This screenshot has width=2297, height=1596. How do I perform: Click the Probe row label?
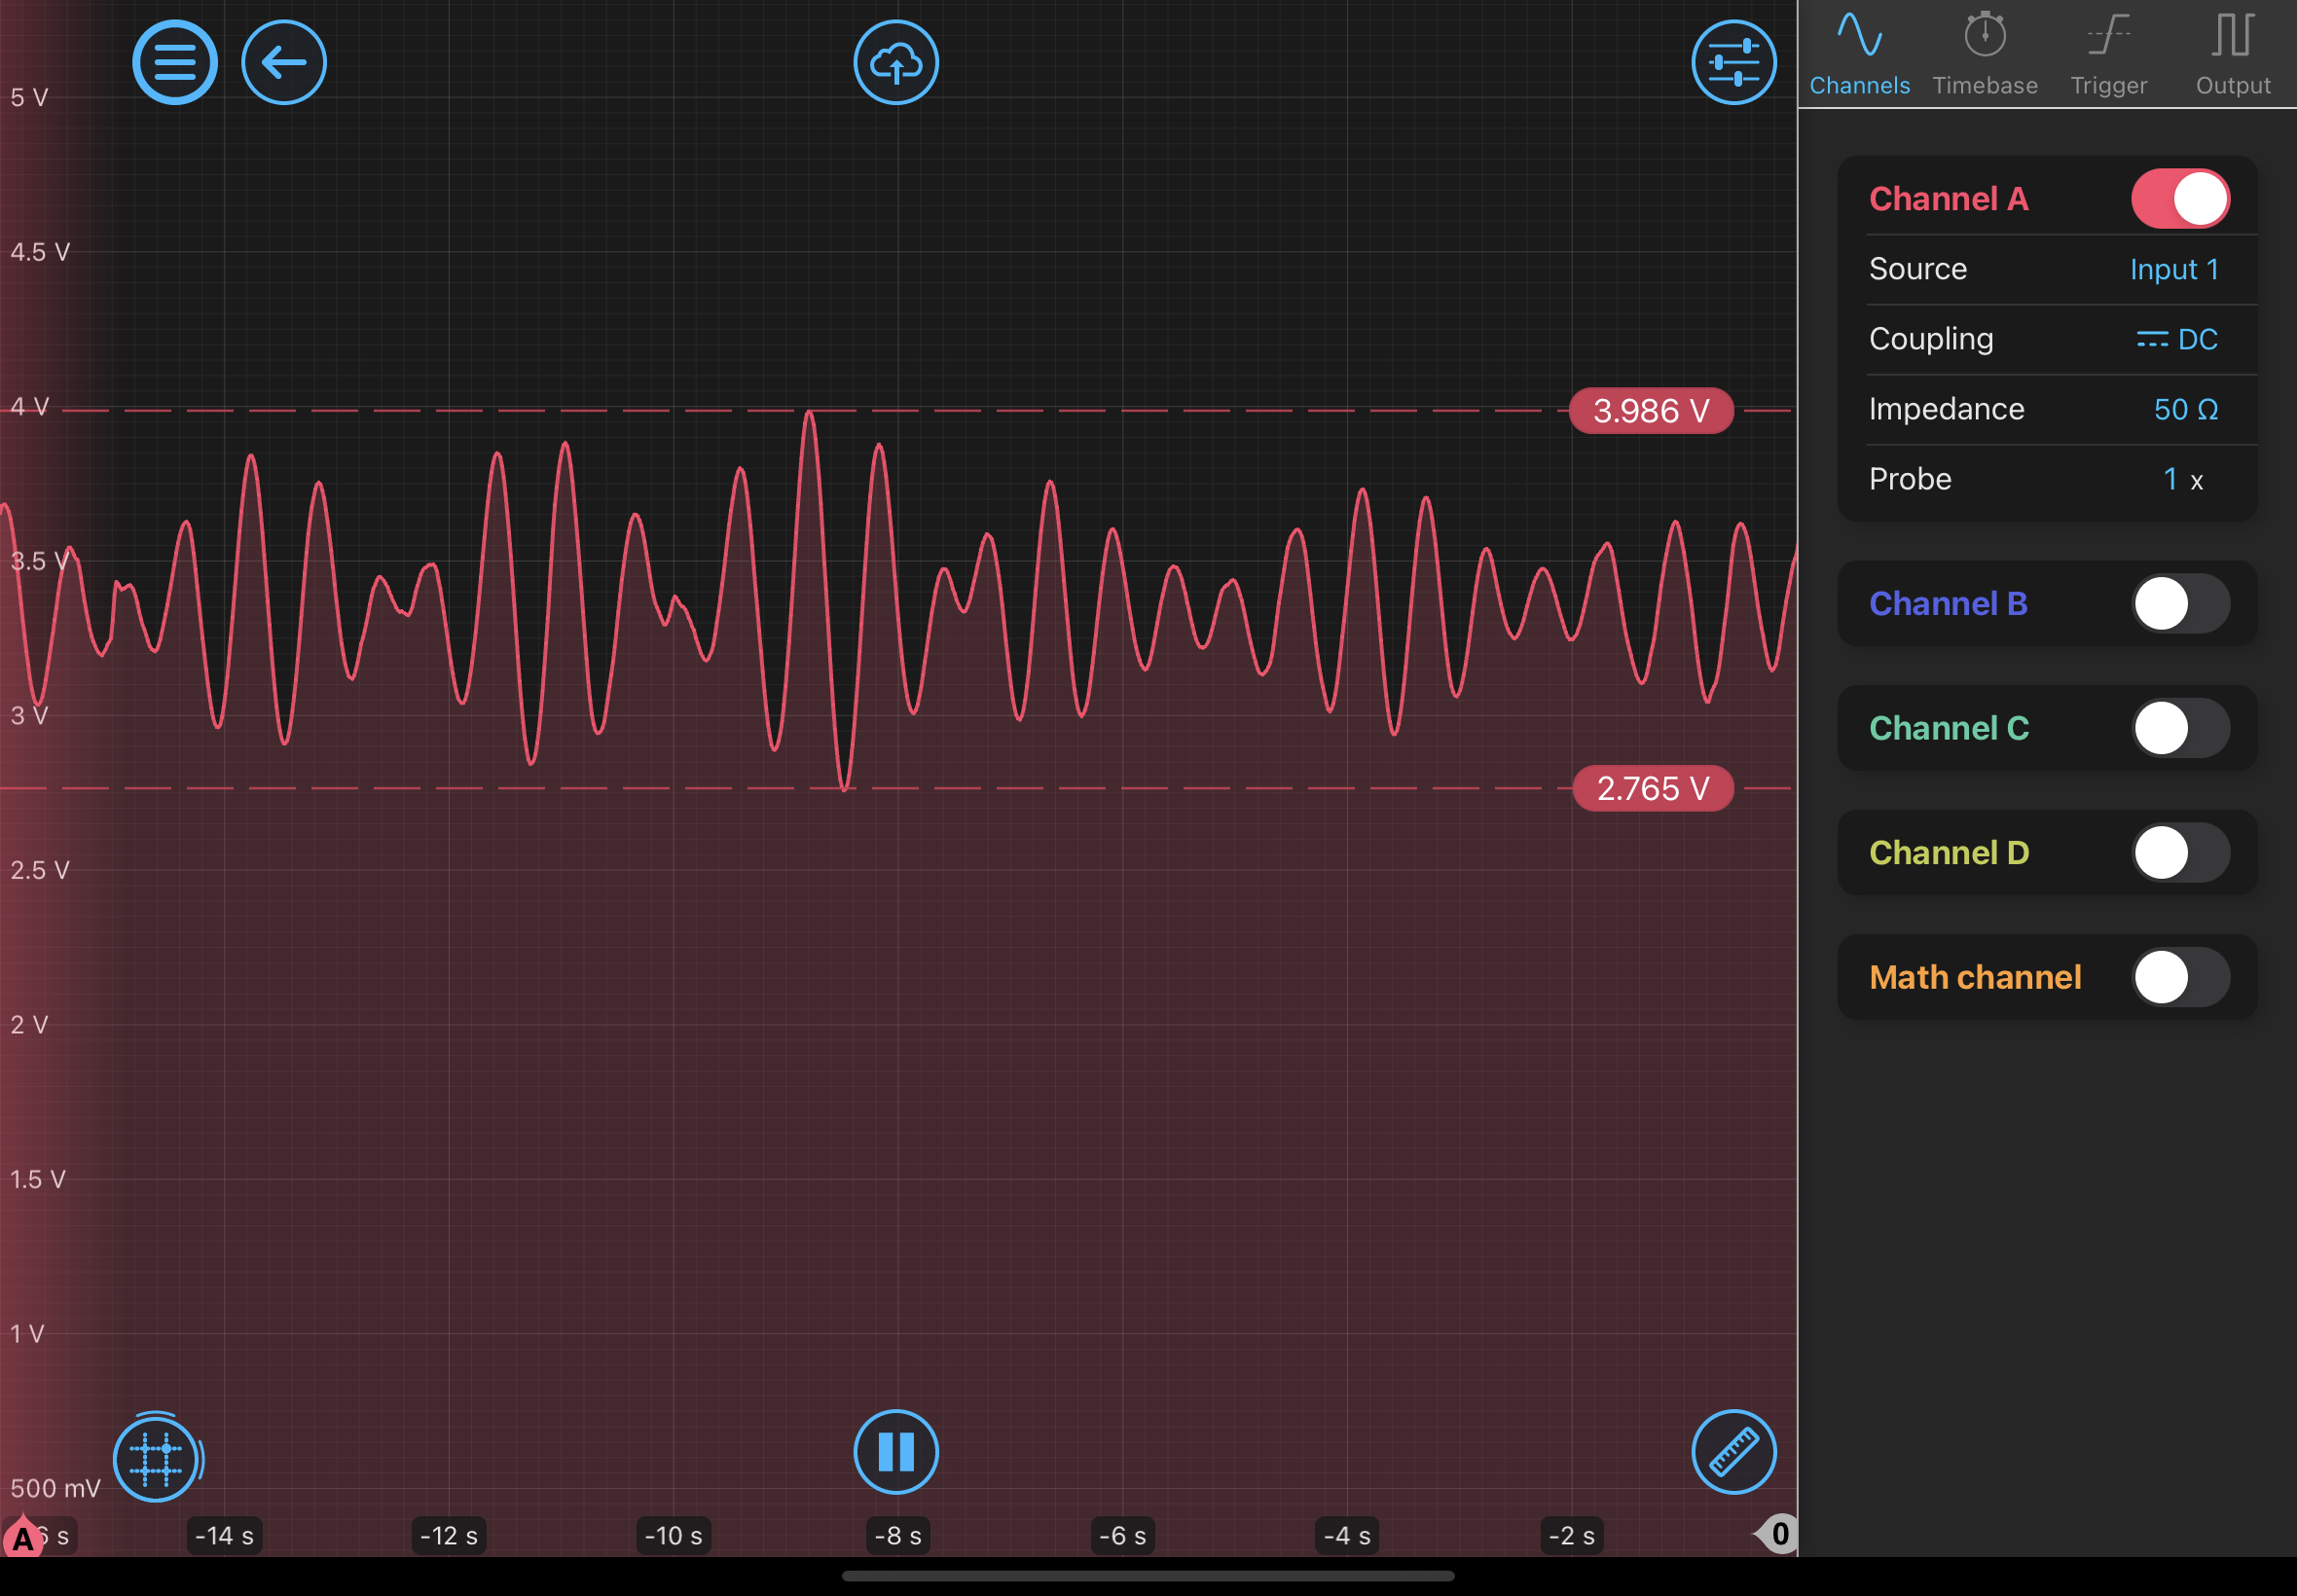tap(1910, 479)
